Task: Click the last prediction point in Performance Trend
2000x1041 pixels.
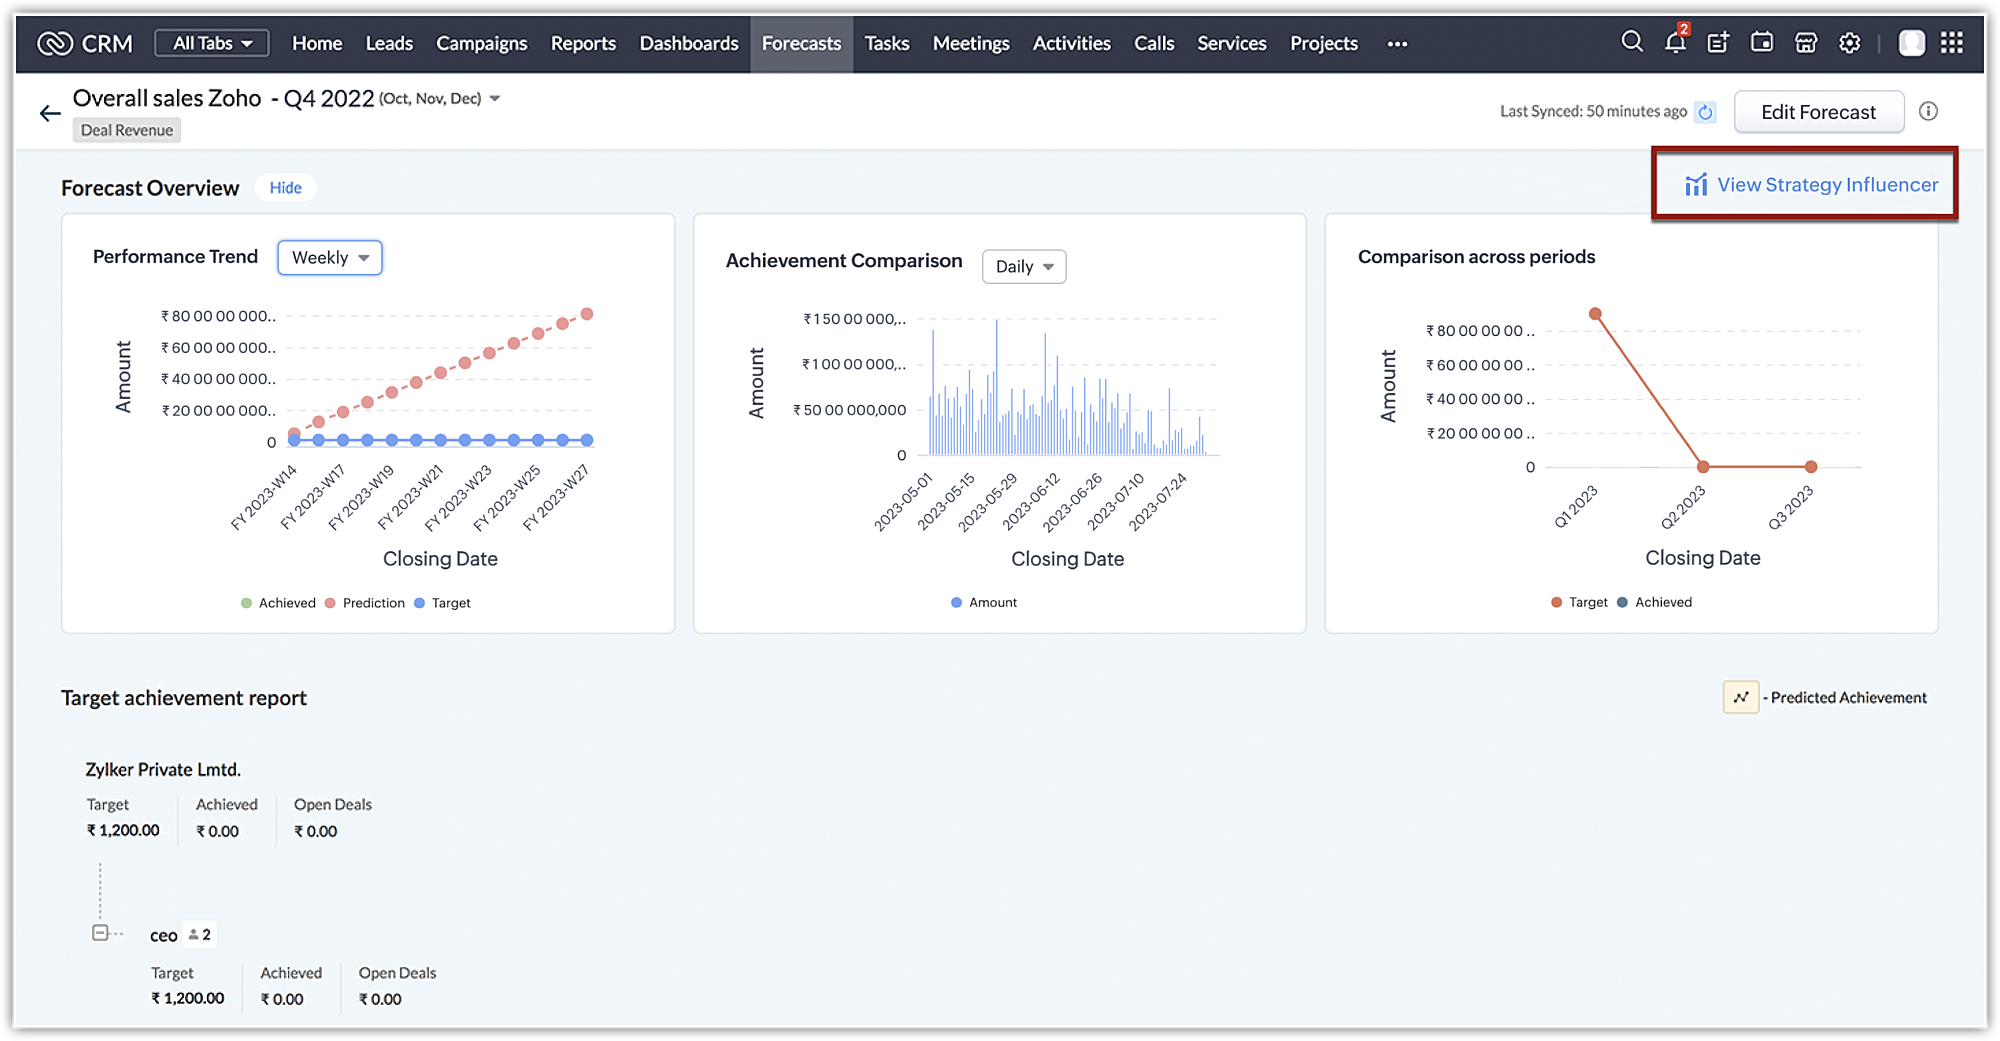Action: [587, 314]
